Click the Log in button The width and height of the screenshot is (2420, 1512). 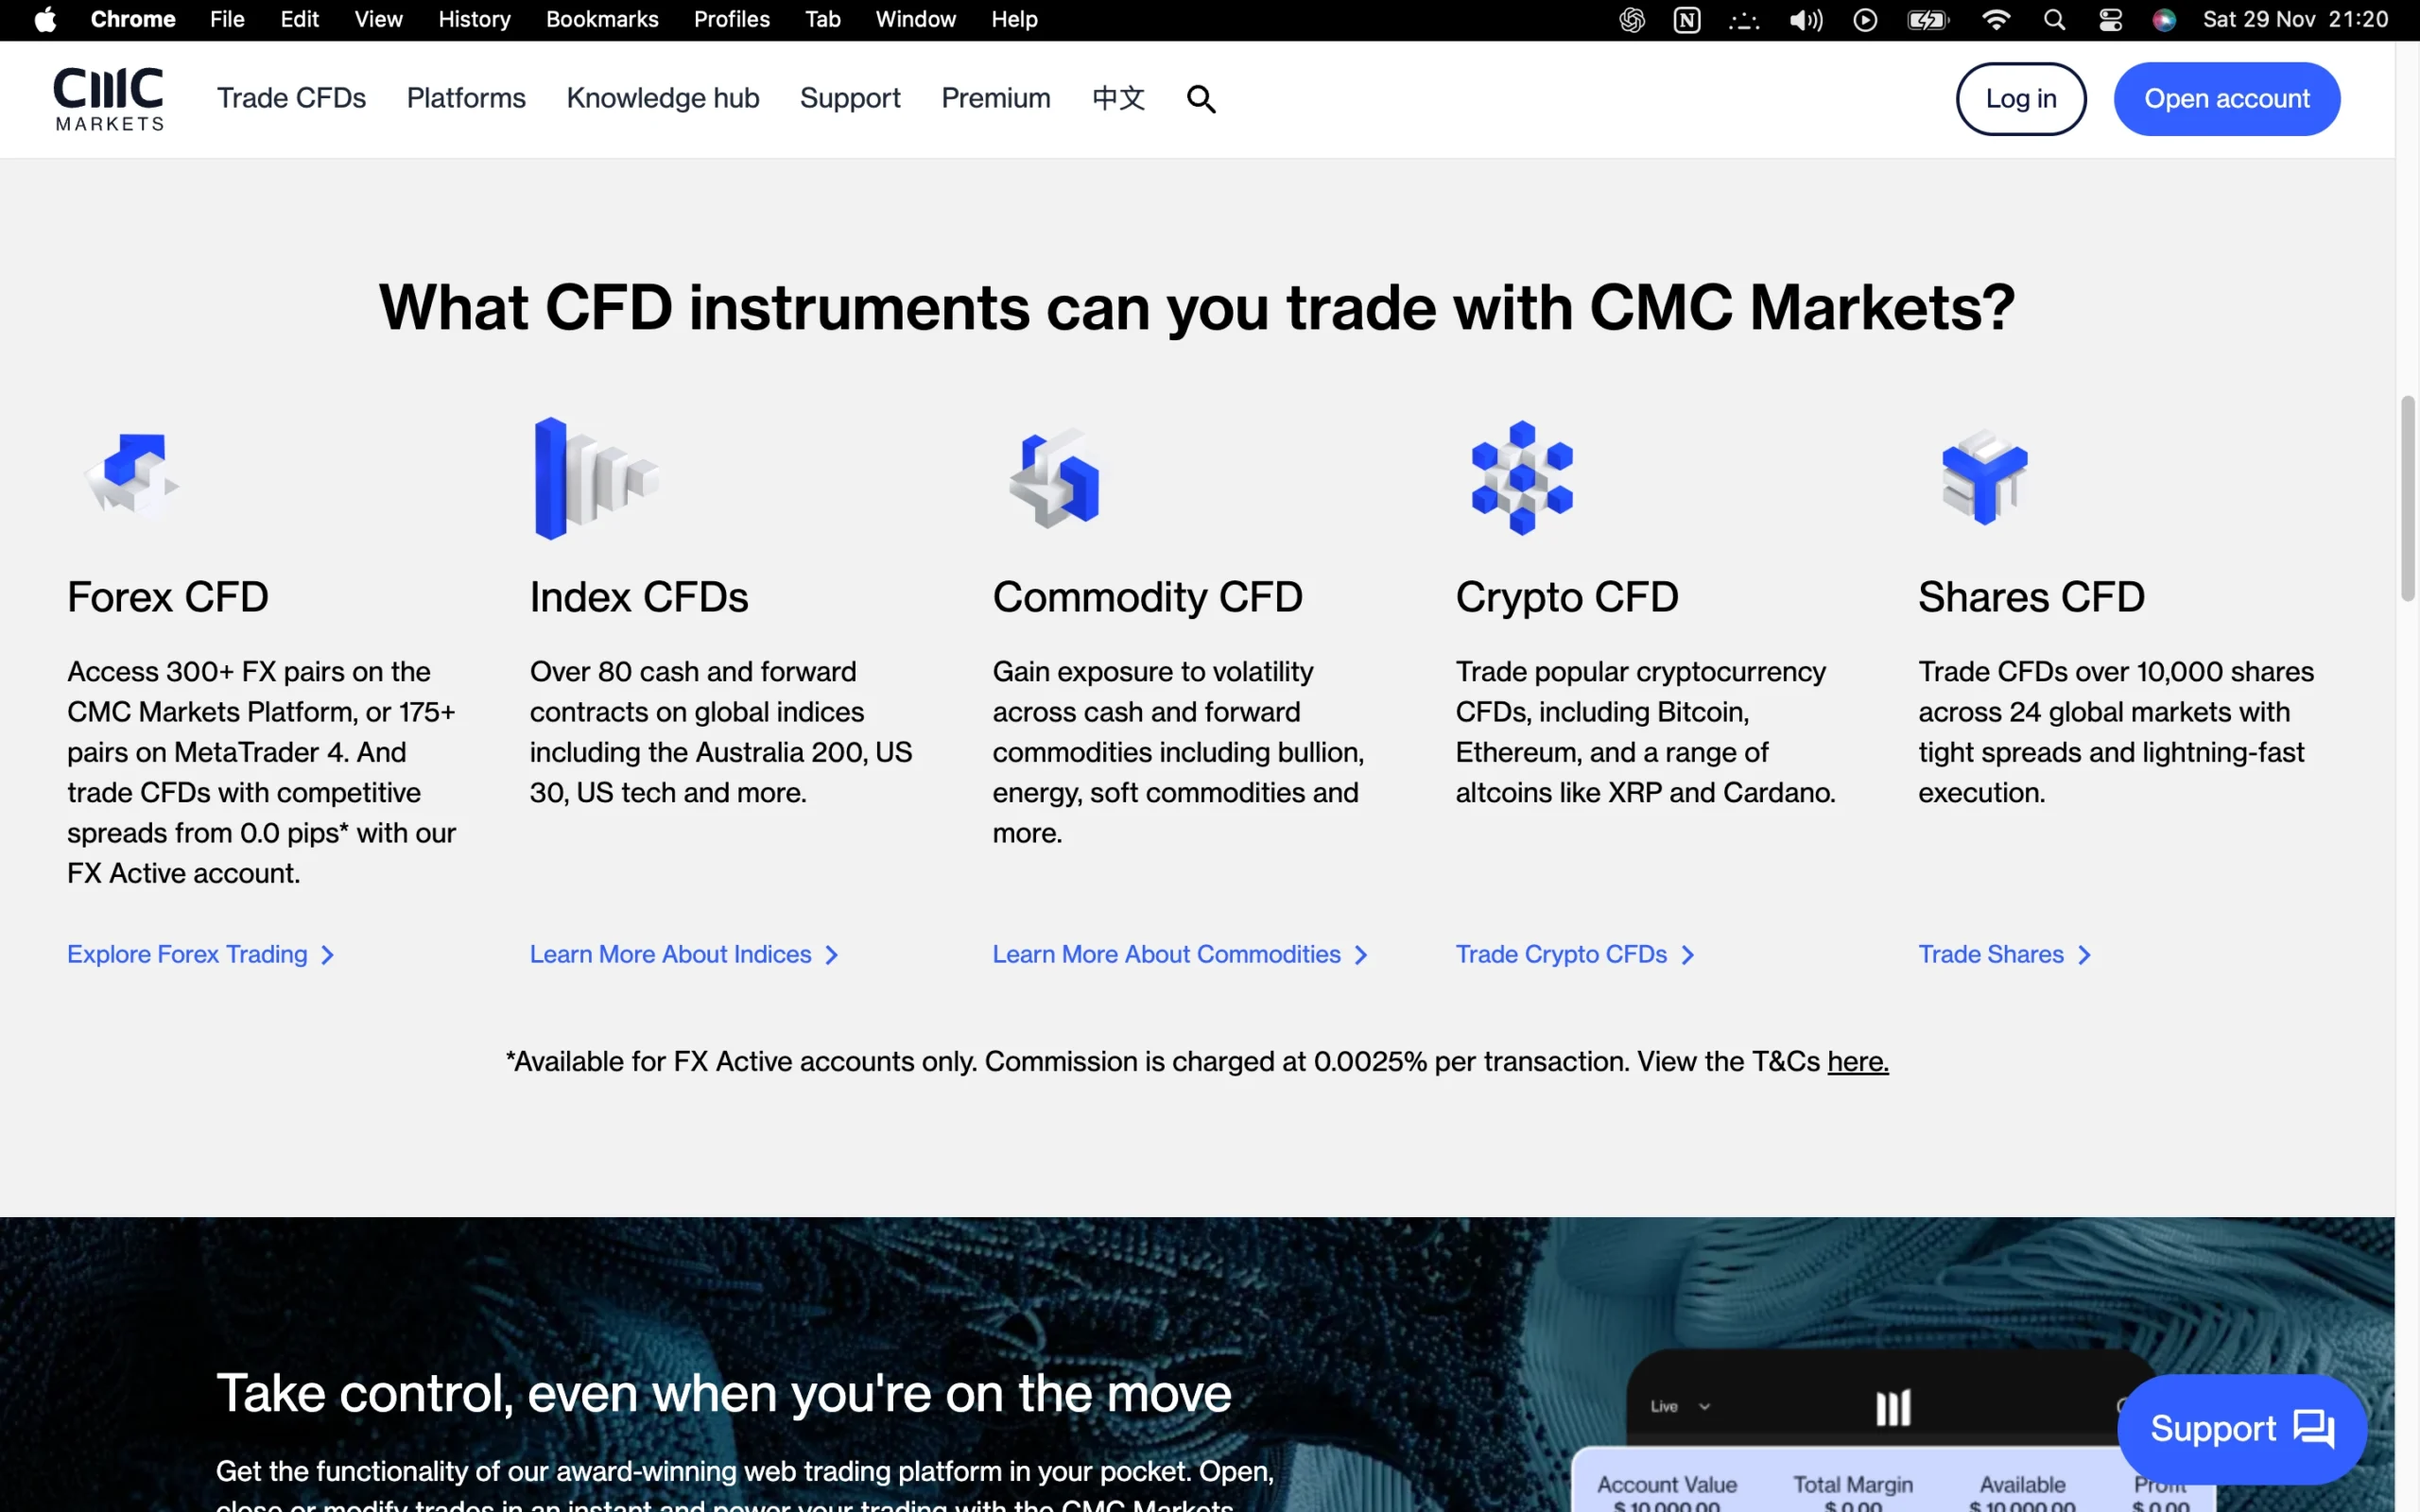(2020, 98)
